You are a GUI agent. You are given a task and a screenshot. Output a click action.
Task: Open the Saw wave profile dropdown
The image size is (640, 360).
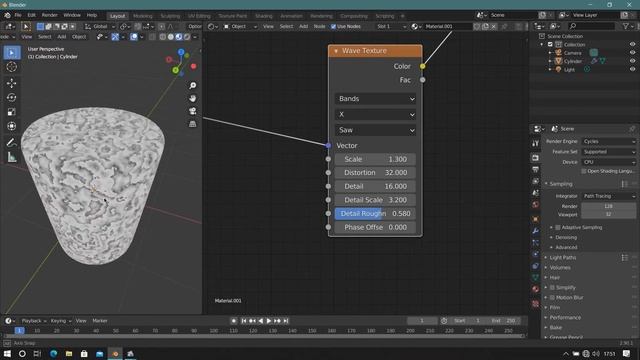click(376, 130)
